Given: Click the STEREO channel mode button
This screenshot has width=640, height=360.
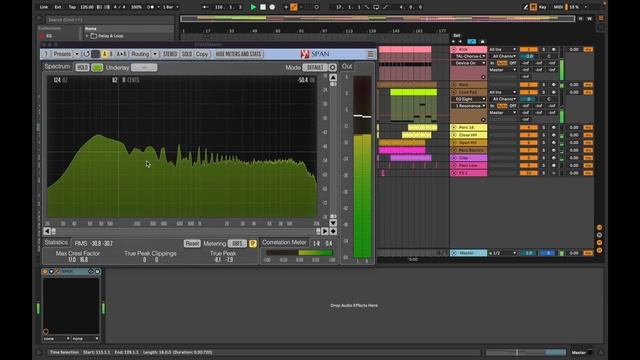Looking at the screenshot, I should (x=170, y=54).
